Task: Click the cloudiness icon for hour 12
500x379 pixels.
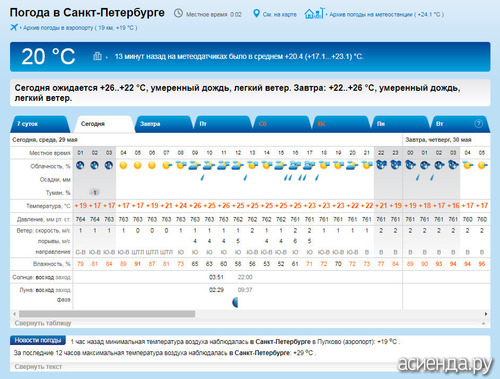Action: click(x=238, y=165)
